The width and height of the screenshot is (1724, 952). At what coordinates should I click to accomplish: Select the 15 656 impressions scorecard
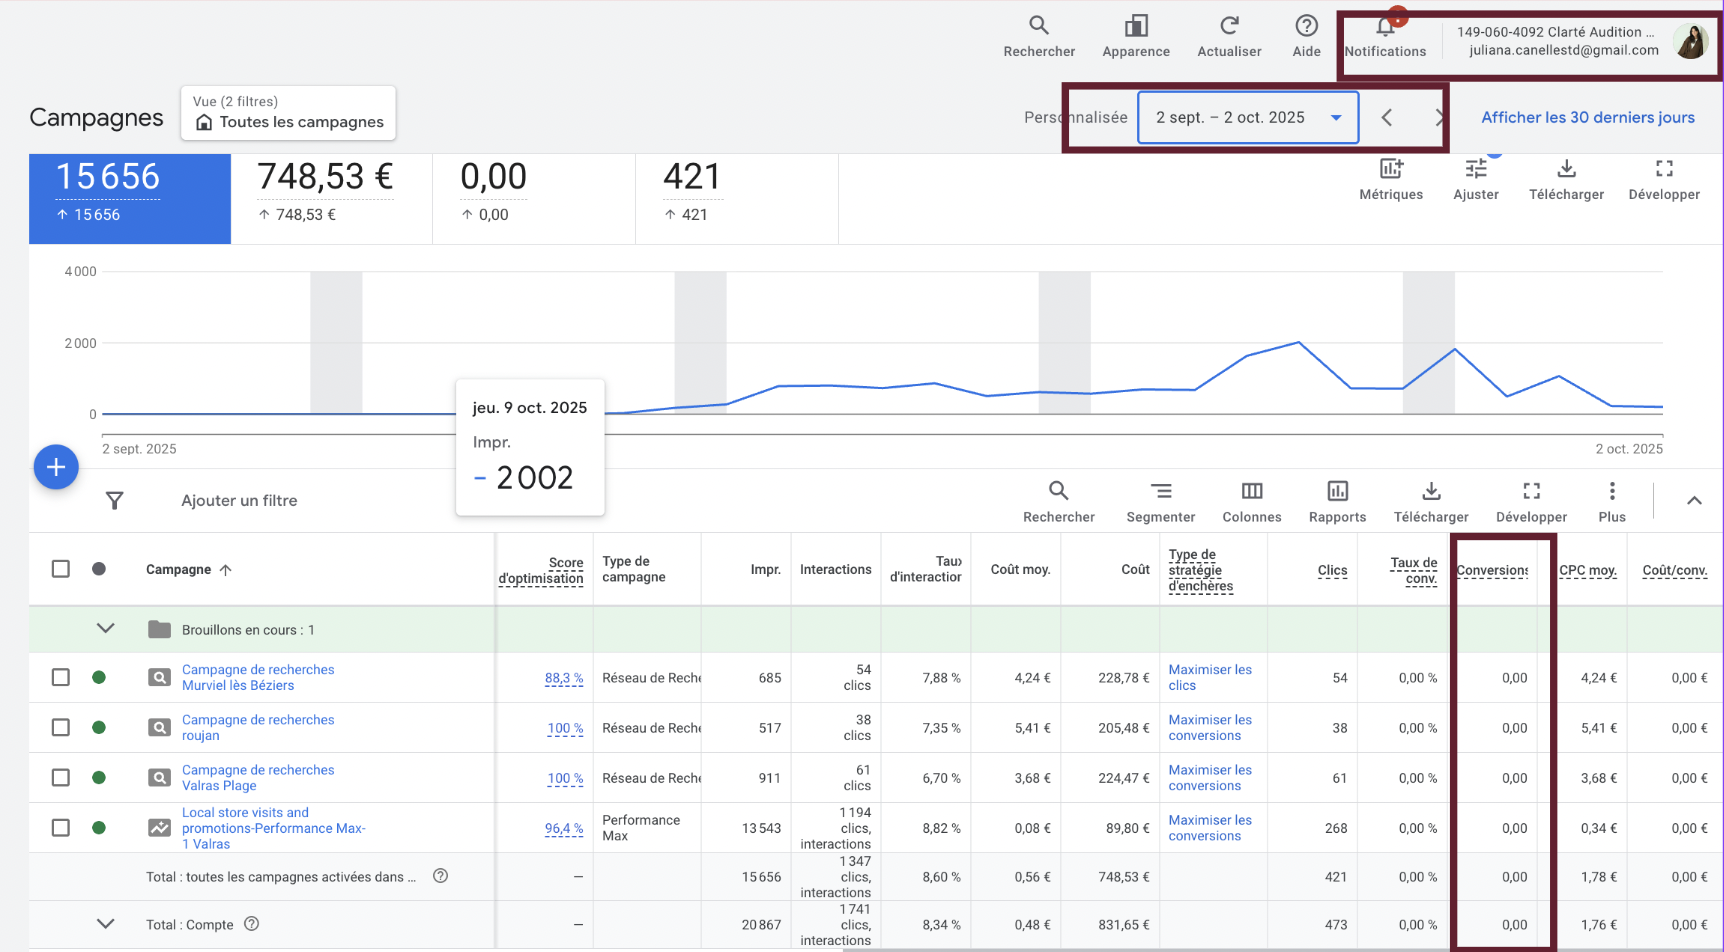130,198
